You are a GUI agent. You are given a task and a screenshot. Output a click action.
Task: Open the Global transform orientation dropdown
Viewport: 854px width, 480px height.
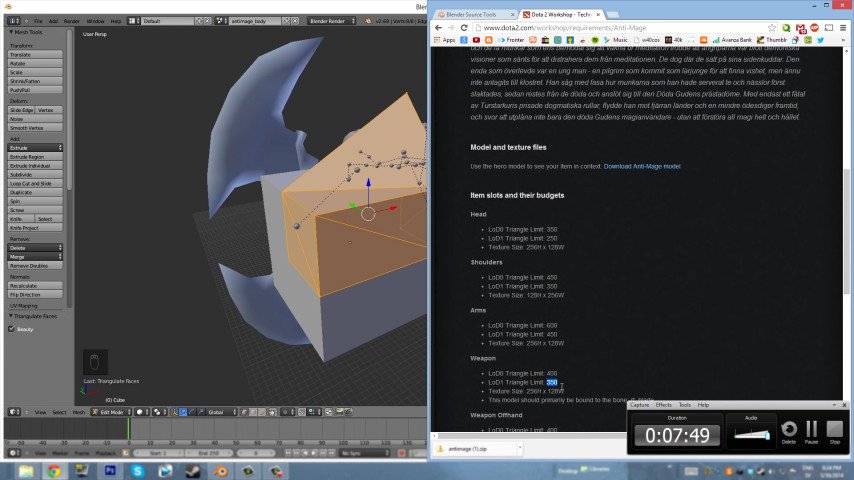tap(223, 412)
